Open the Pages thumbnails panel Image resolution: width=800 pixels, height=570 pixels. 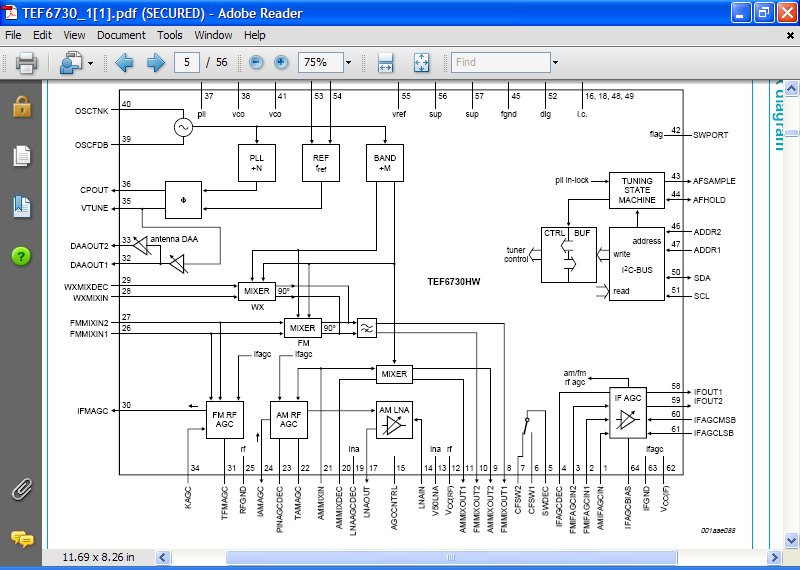(21, 156)
